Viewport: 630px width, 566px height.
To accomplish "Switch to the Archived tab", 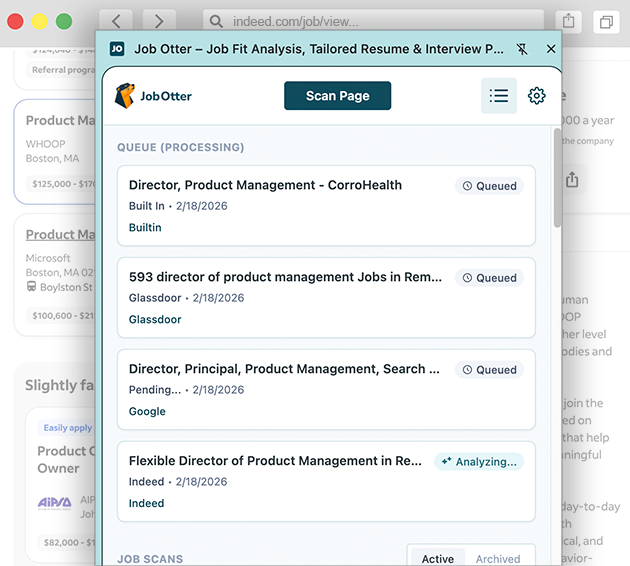I will pos(498,558).
